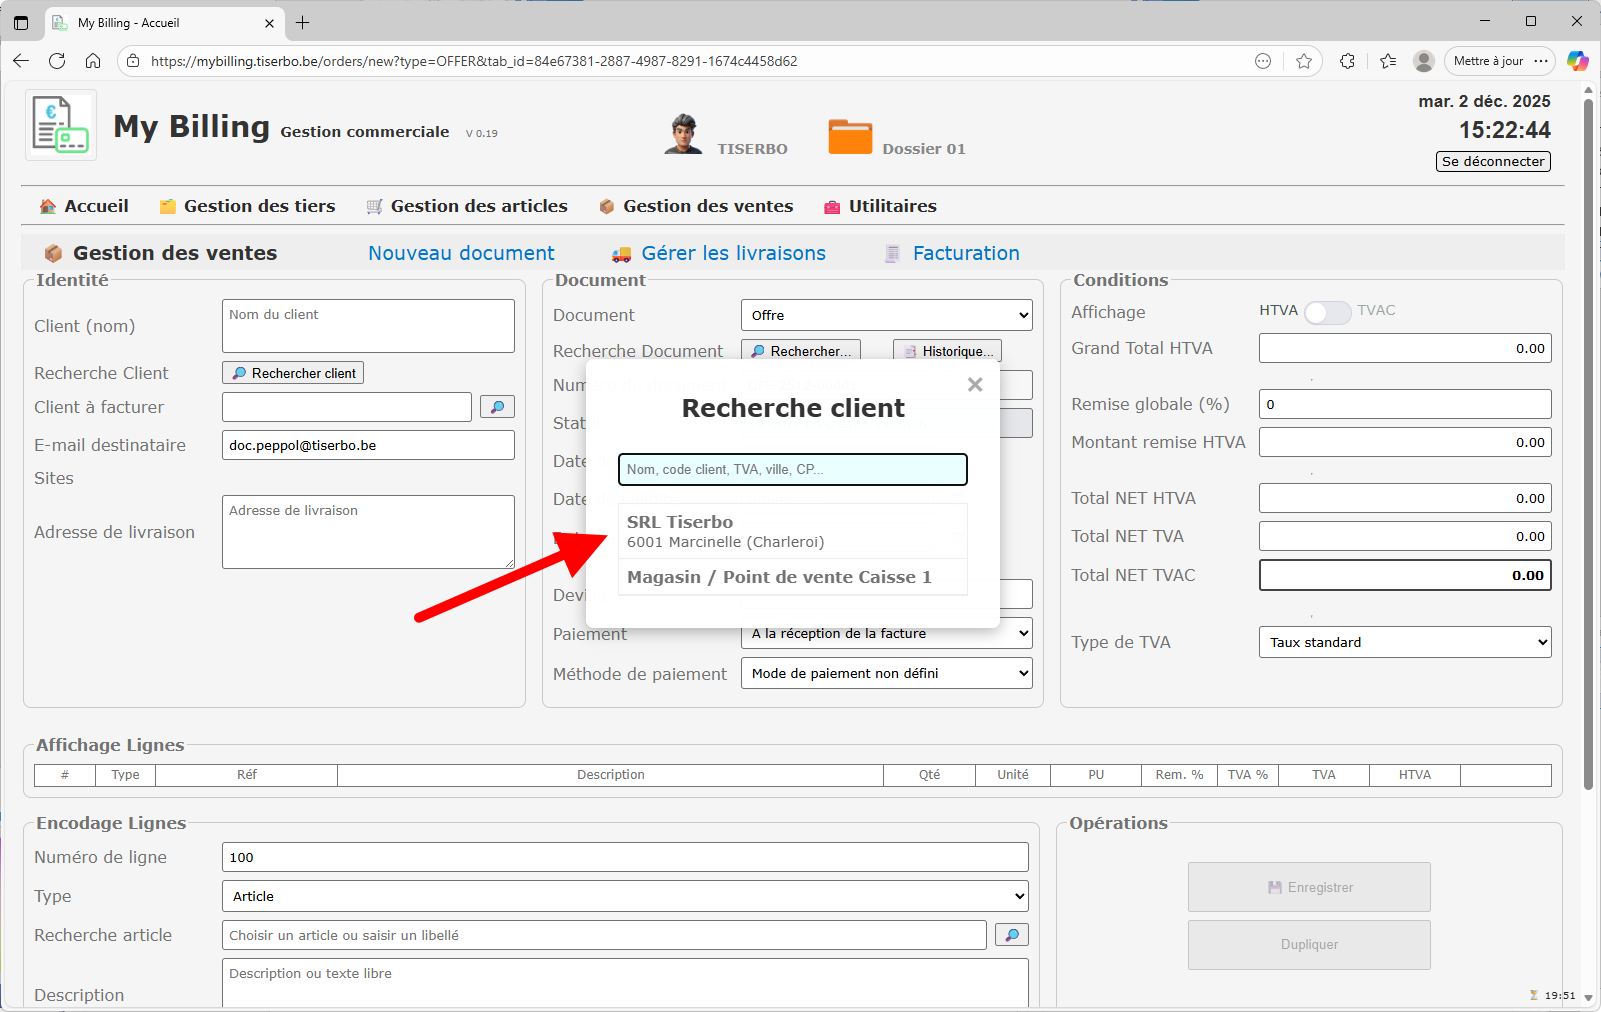1601x1012 pixels.
Task: Open the Type dropdown showing Article
Action: 624,896
